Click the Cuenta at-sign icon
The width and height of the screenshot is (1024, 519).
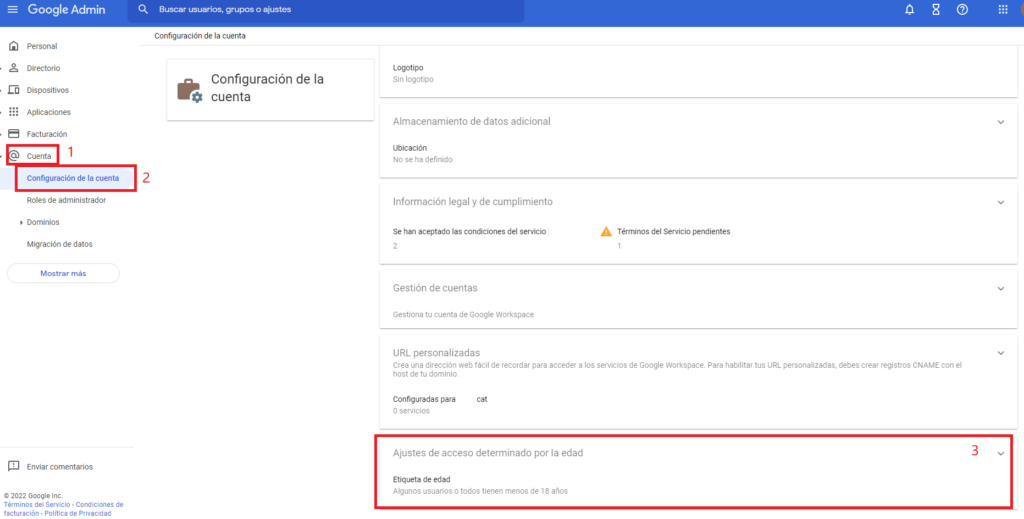pos(13,155)
